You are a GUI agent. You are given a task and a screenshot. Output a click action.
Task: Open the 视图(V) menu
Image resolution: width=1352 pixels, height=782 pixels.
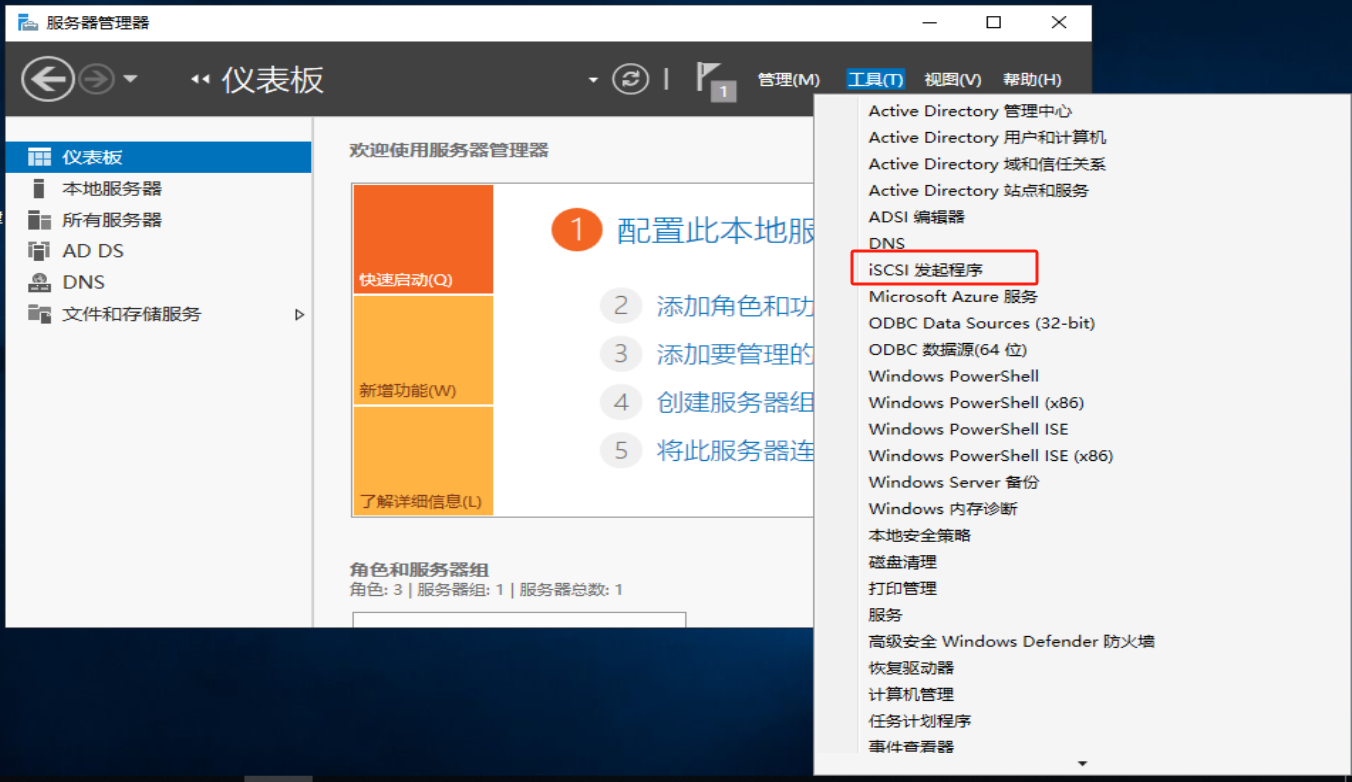[x=953, y=80]
